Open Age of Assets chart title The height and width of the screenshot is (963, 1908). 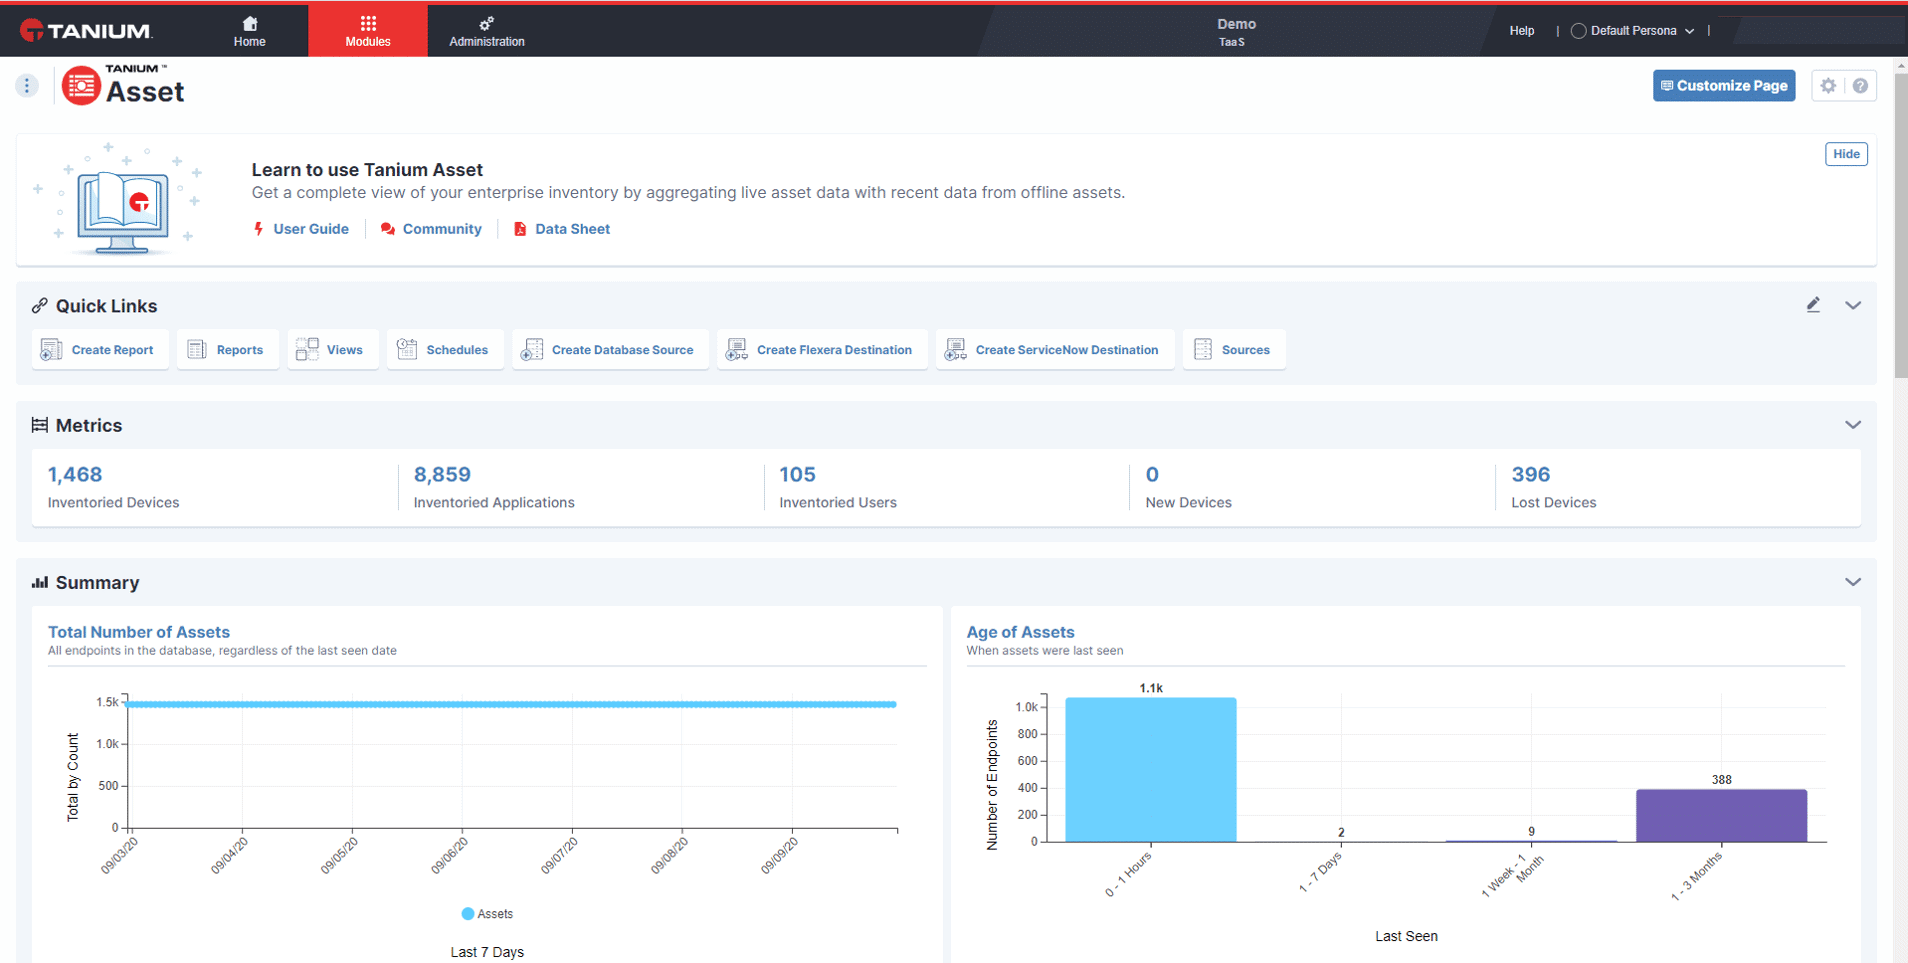point(1020,632)
